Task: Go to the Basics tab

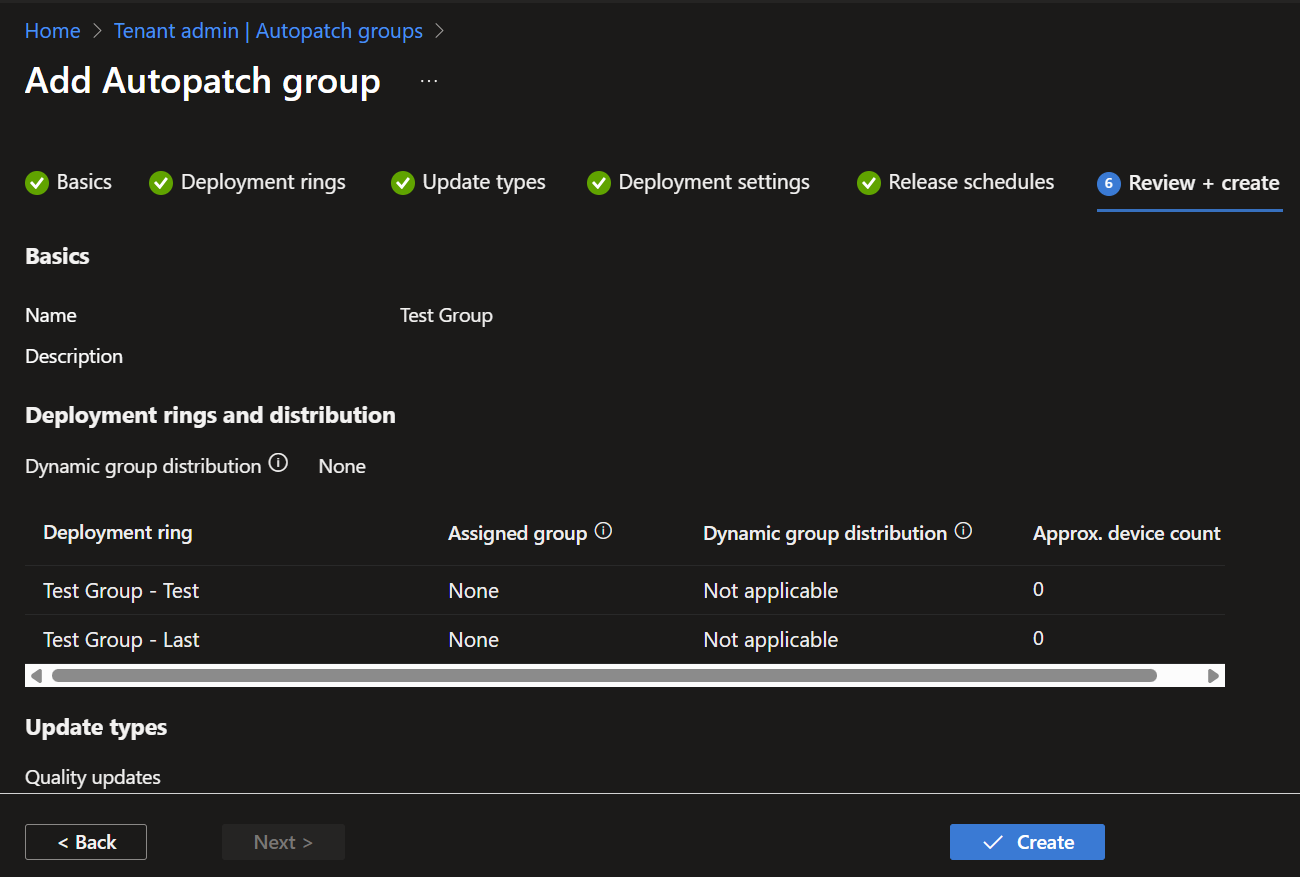Action: point(68,183)
